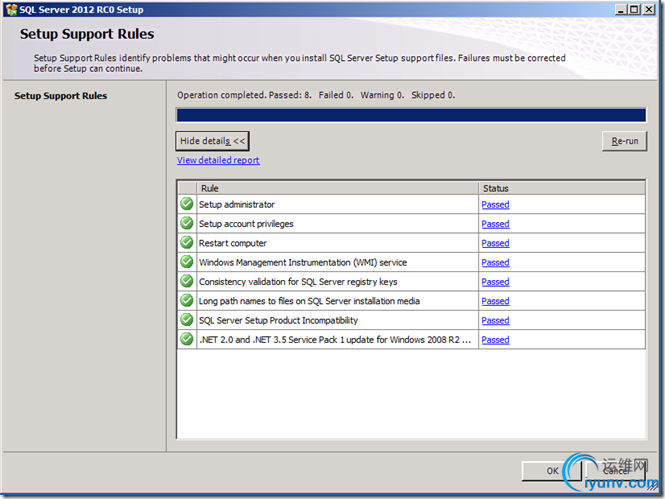Maximize the SQL Server Setup window
This screenshot has width=665, height=499.
[634, 9]
